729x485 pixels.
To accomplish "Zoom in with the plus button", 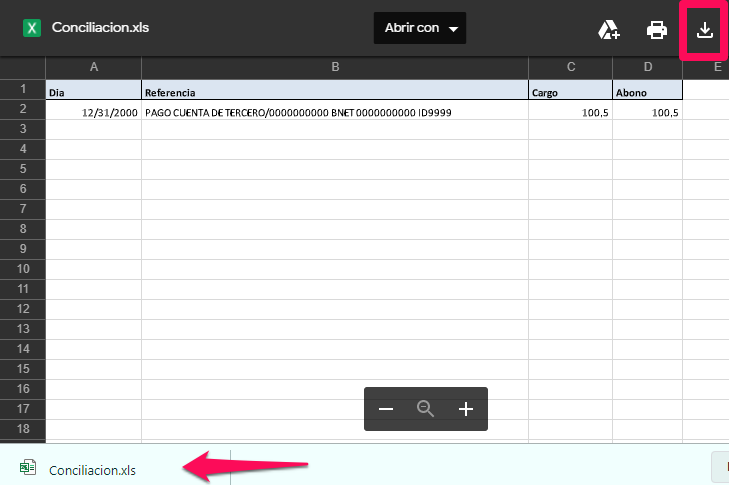I will pos(465,409).
